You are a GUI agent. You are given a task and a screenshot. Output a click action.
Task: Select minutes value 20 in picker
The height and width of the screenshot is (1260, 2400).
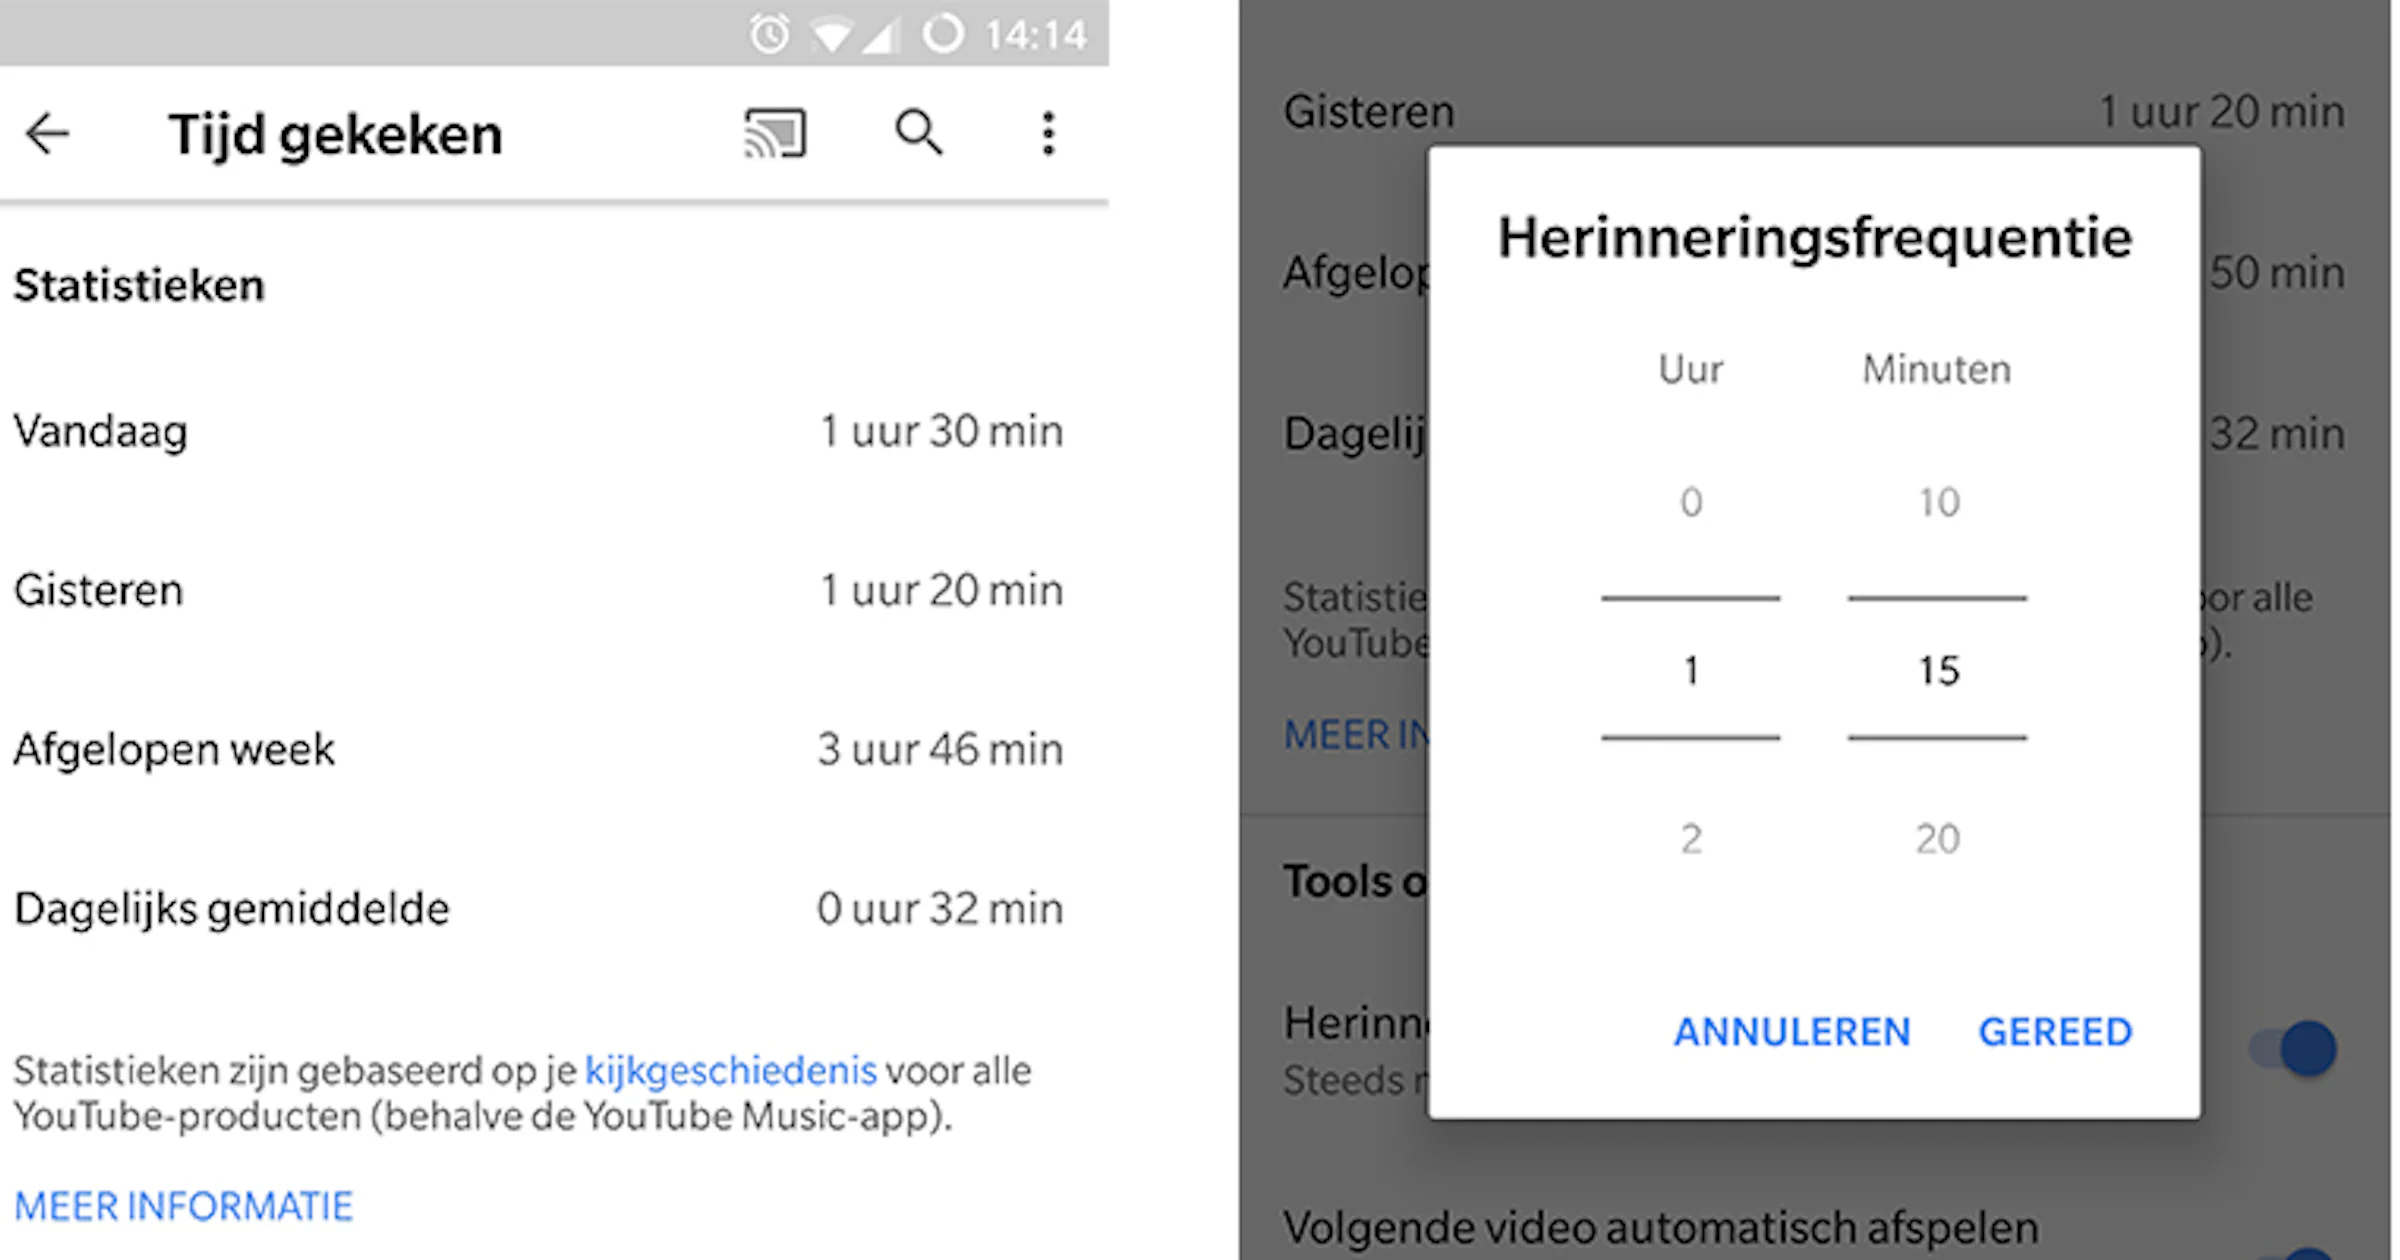click(1938, 839)
